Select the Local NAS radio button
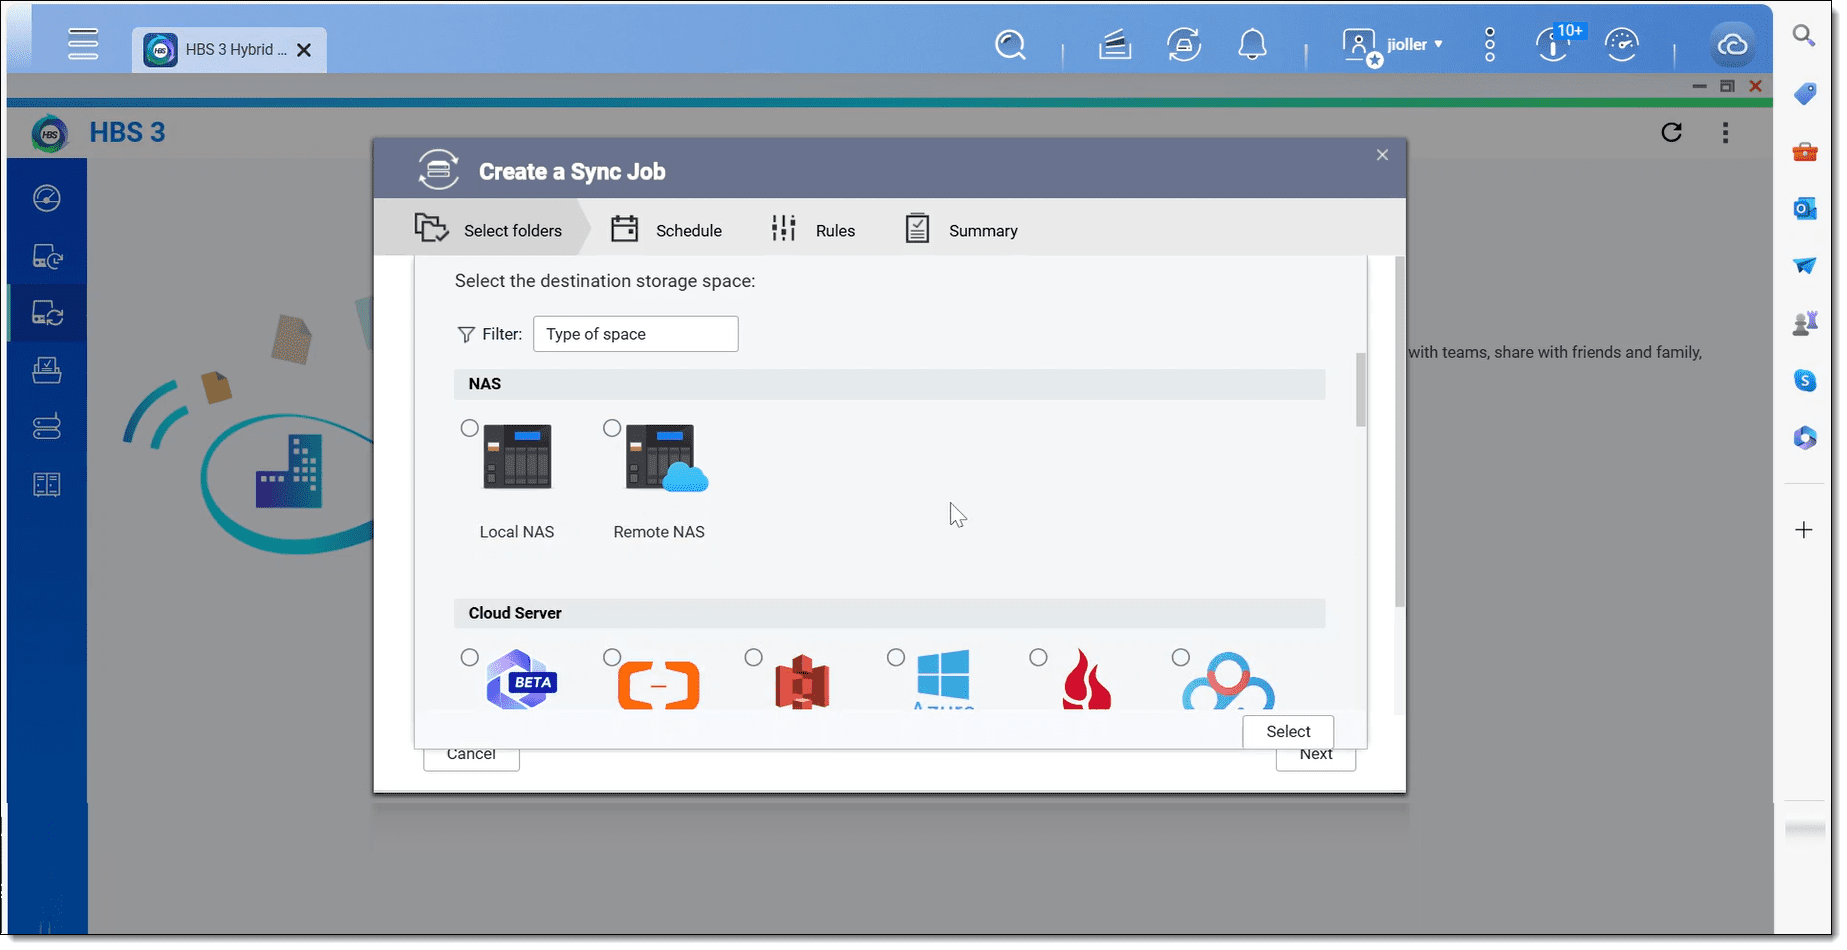This screenshot has height=950, width=1847. [x=469, y=428]
